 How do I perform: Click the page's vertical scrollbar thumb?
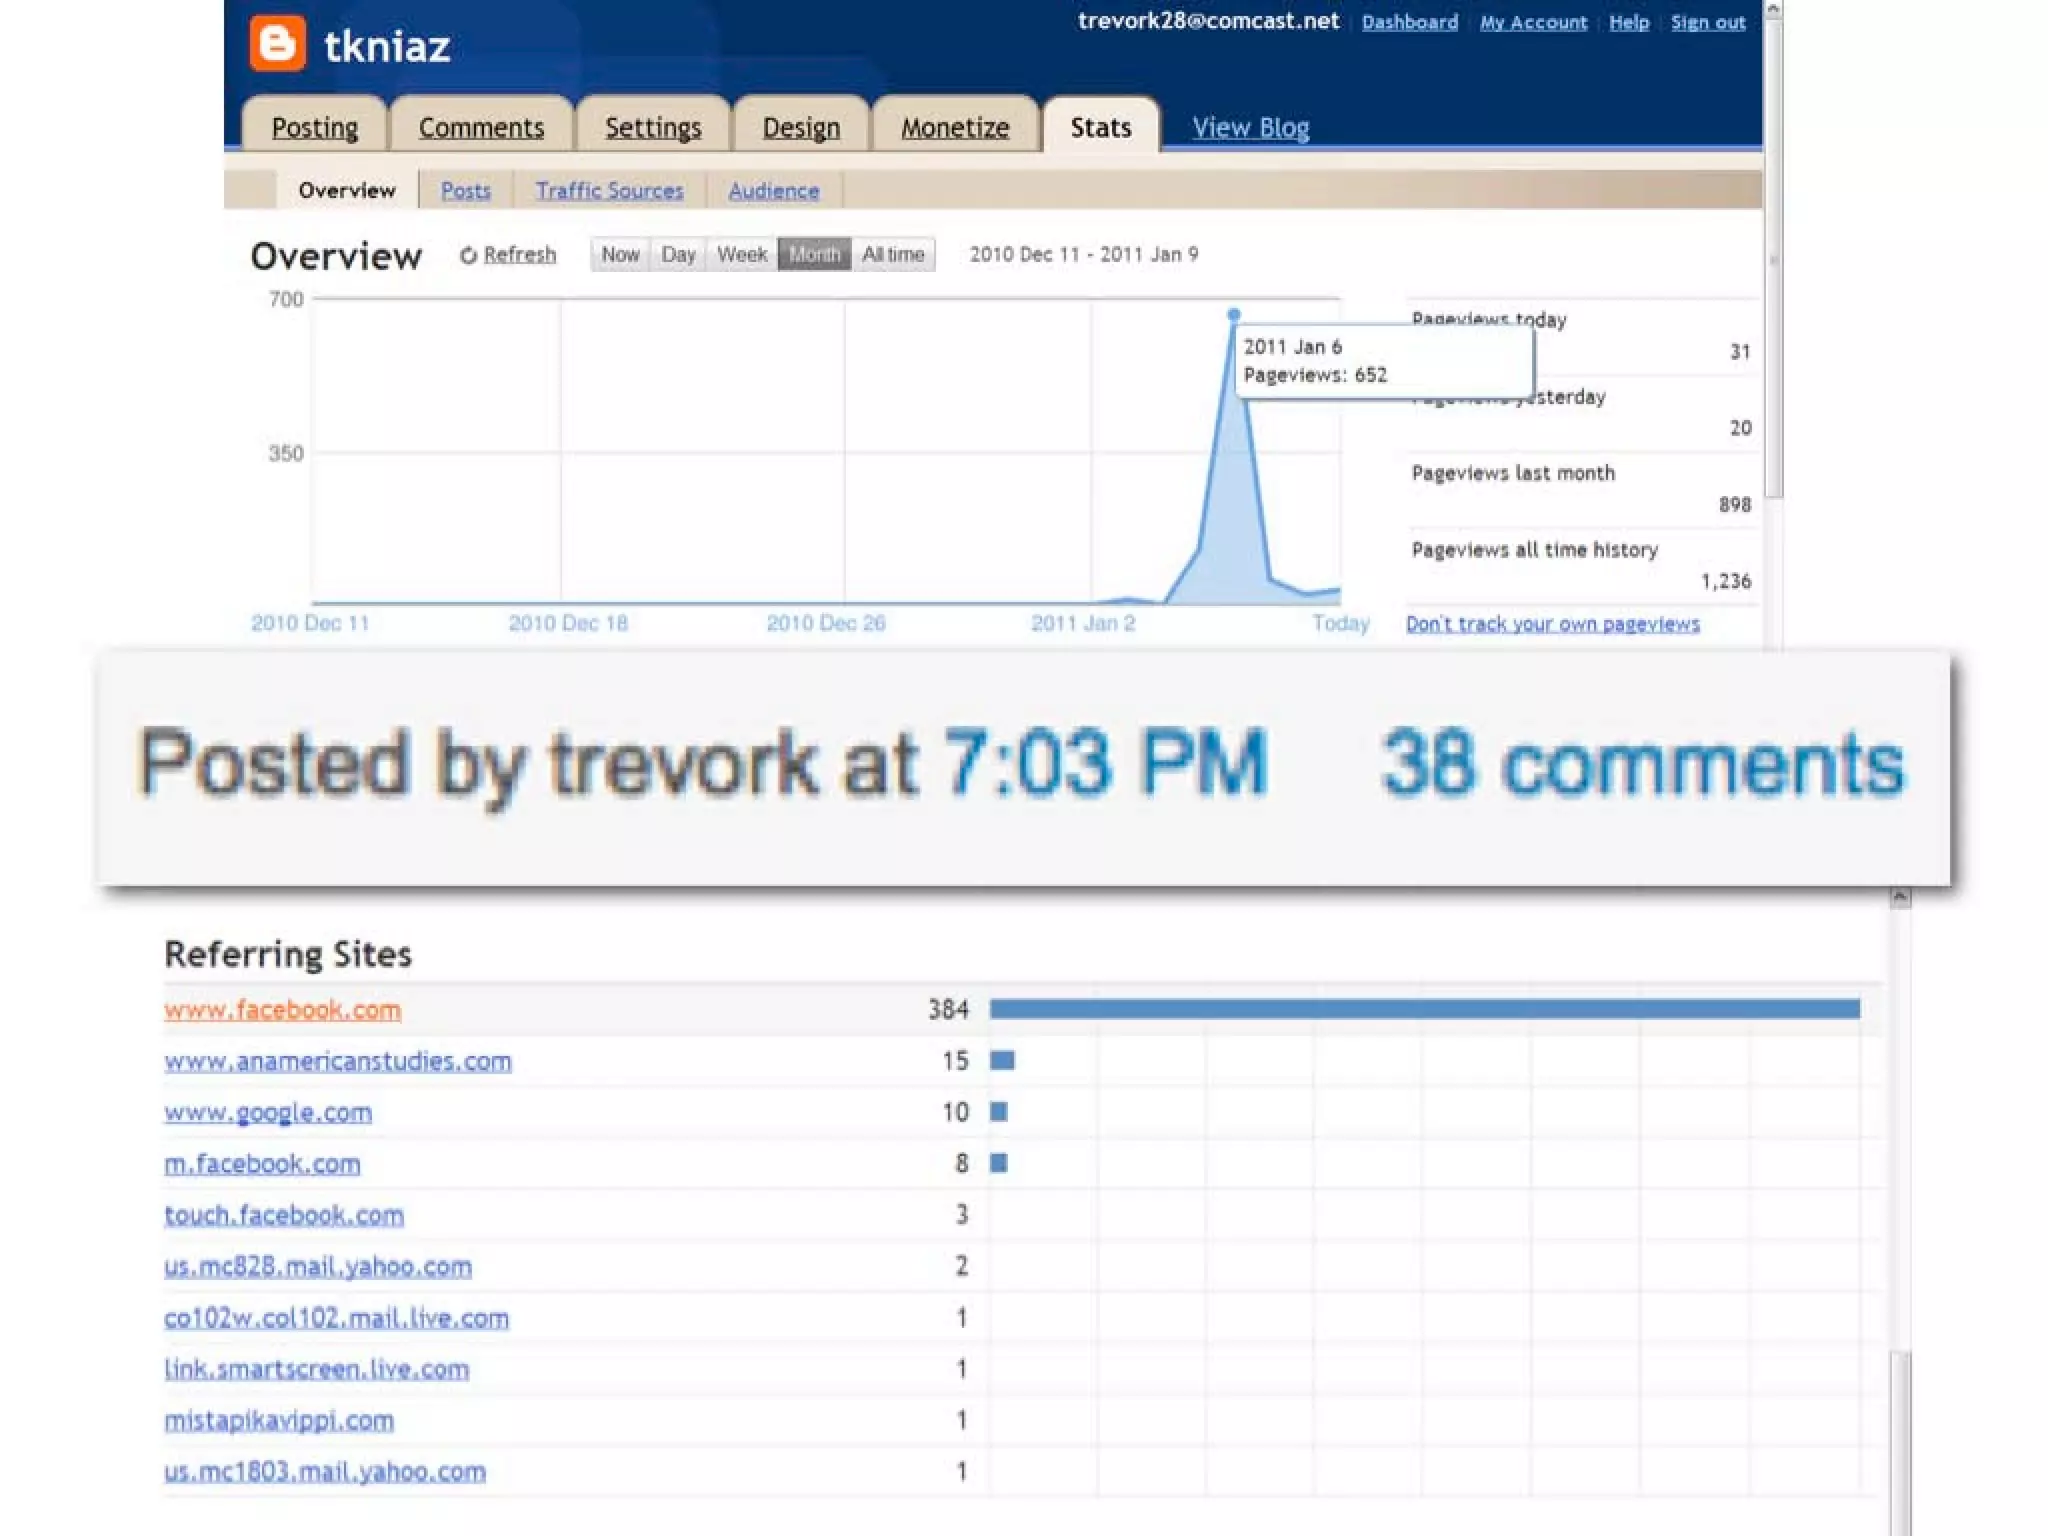[1773, 260]
